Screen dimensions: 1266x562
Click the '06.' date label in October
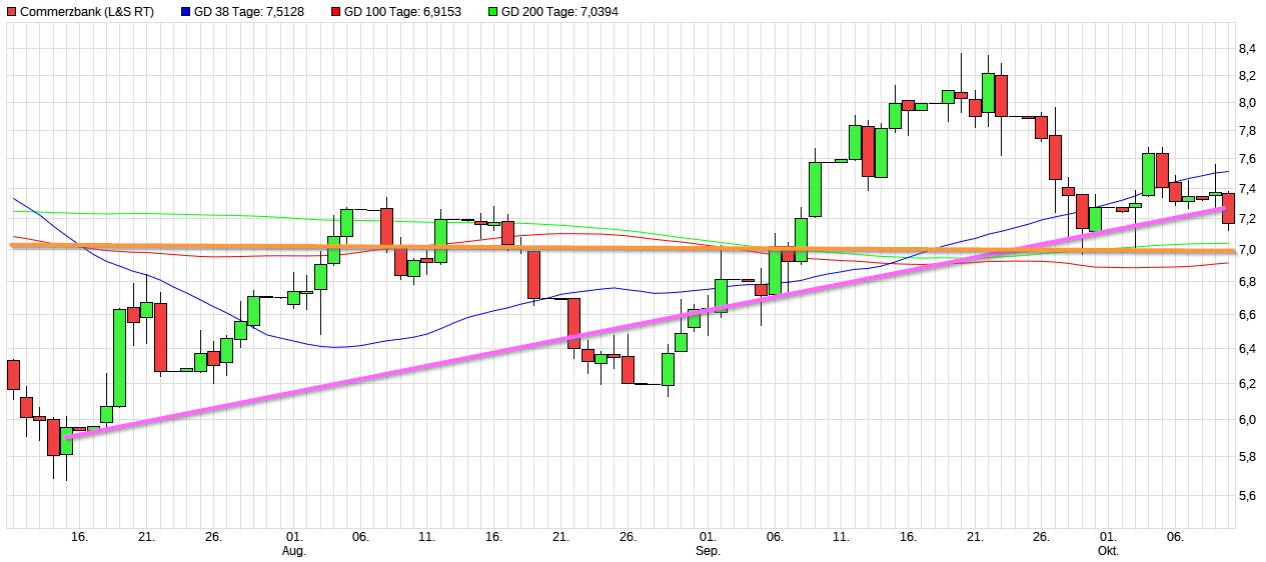click(1175, 537)
